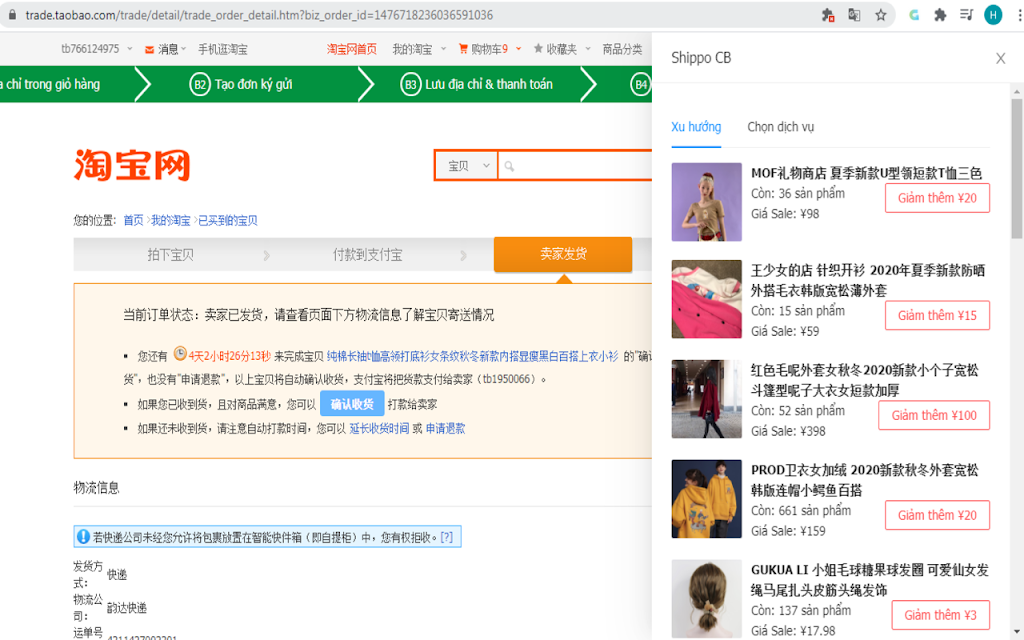This screenshot has height=640, width=1024.
Task: Expand the 收藏夹 dropdown arrow
Action: click(x=588, y=48)
